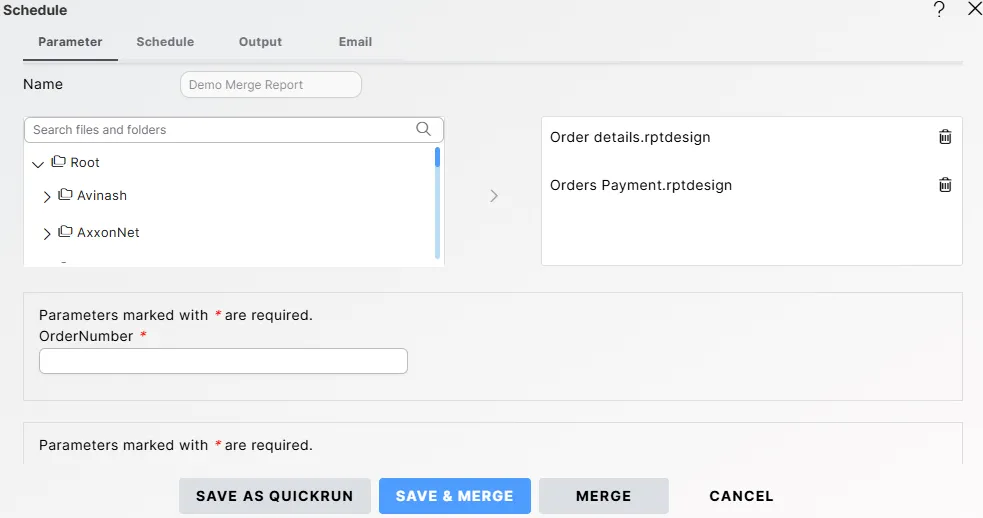Switch to the Schedule tab
The width and height of the screenshot is (983, 518).
coord(165,42)
